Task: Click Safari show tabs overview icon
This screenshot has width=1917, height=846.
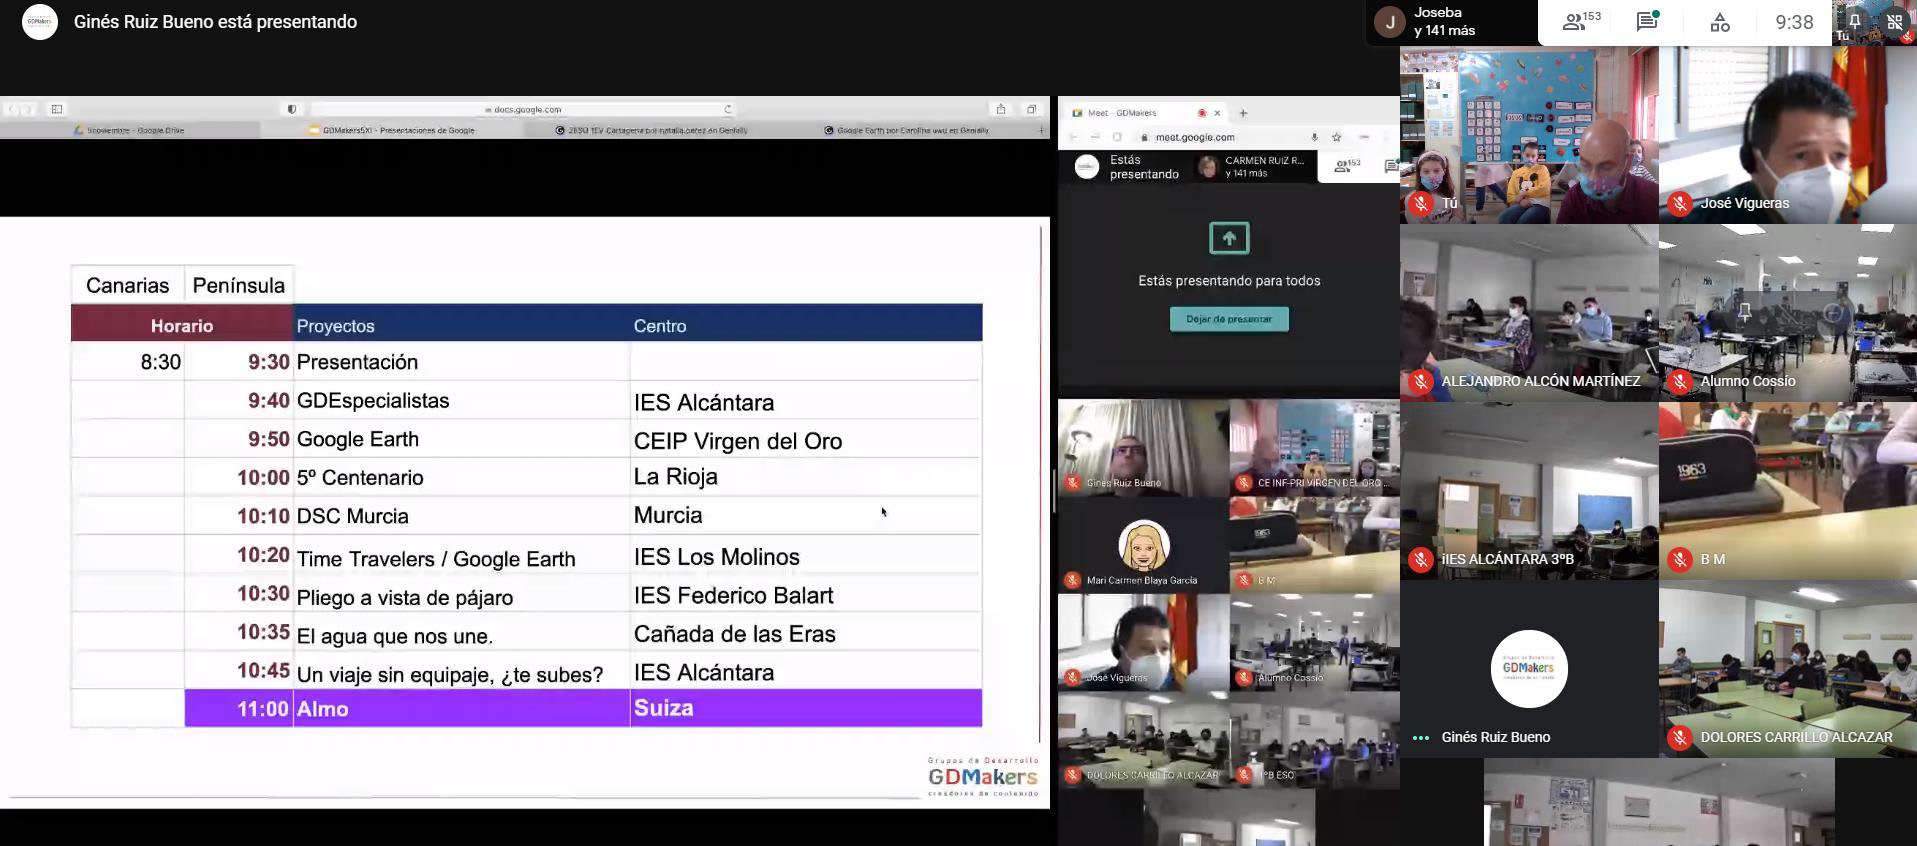Action: [x=1031, y=109]
